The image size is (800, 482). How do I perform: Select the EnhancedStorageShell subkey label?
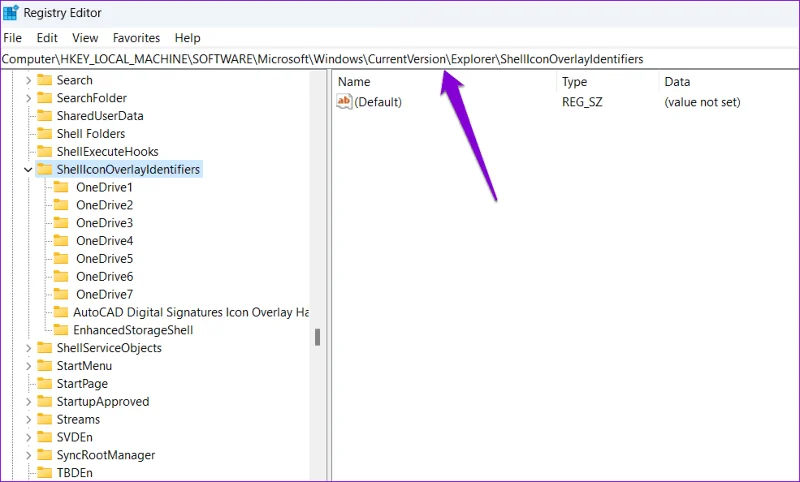[x=133, y=330]
